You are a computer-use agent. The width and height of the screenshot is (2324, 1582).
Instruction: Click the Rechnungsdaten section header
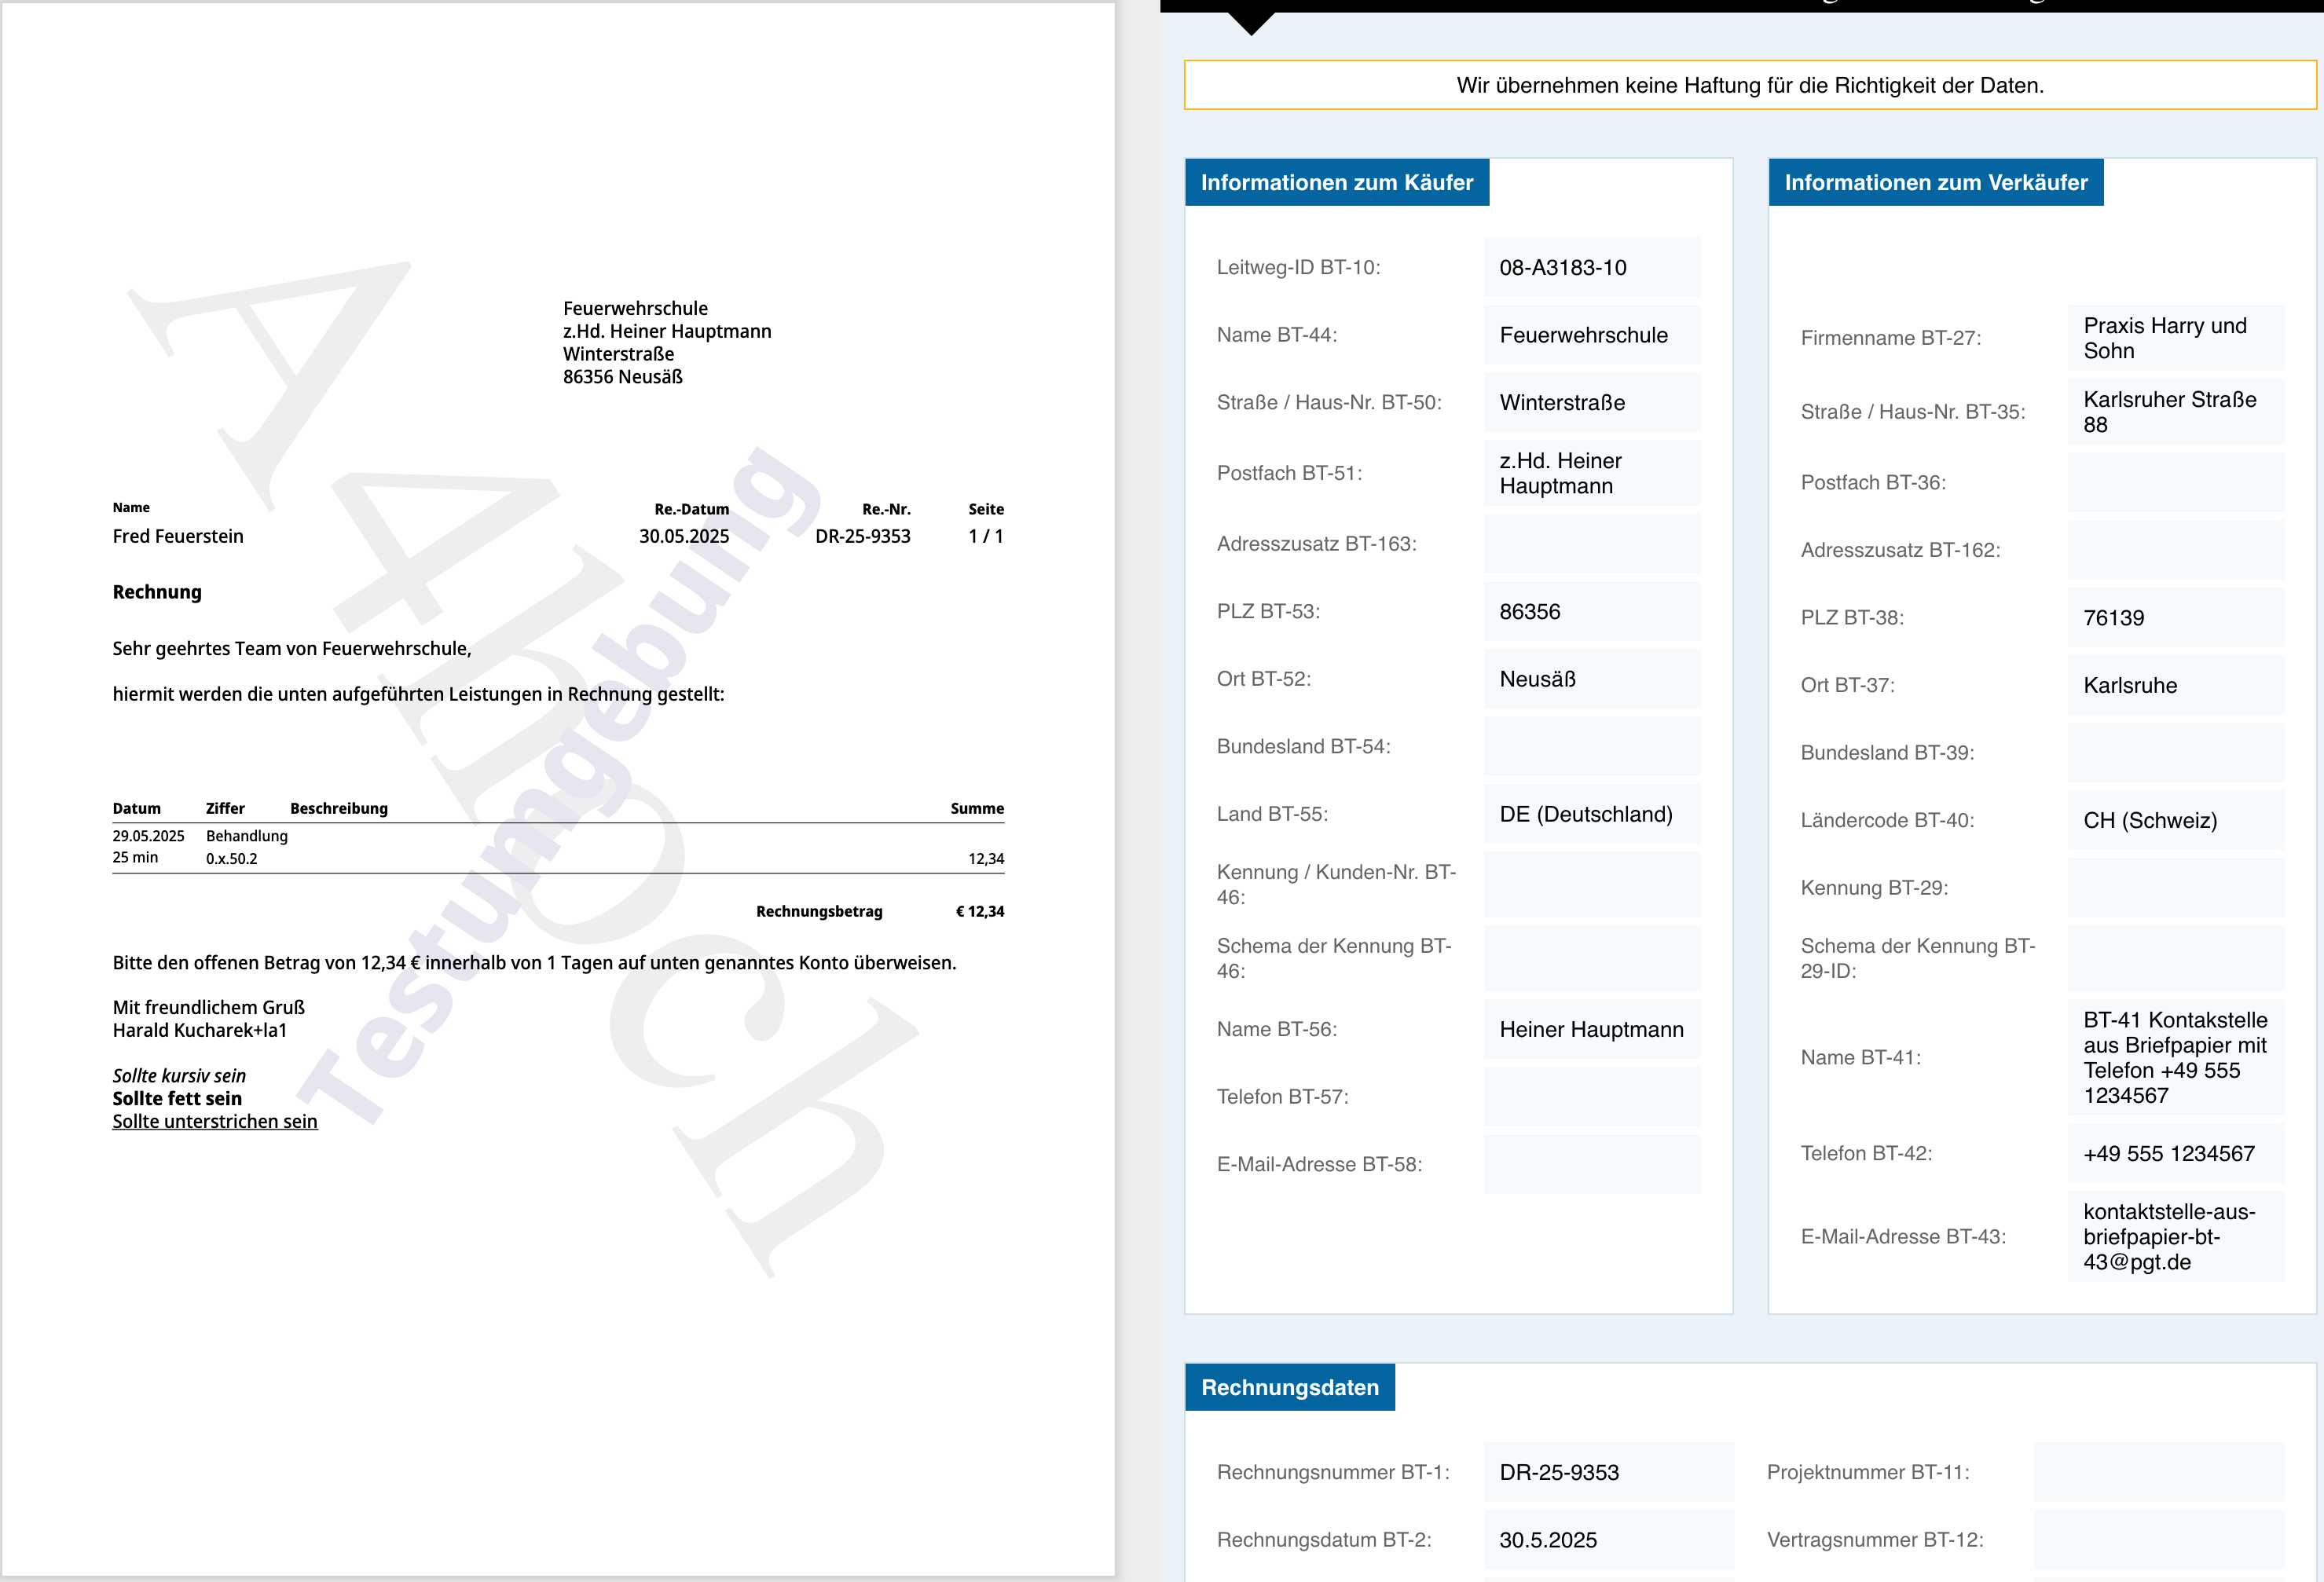(x=1290, y=1387)
